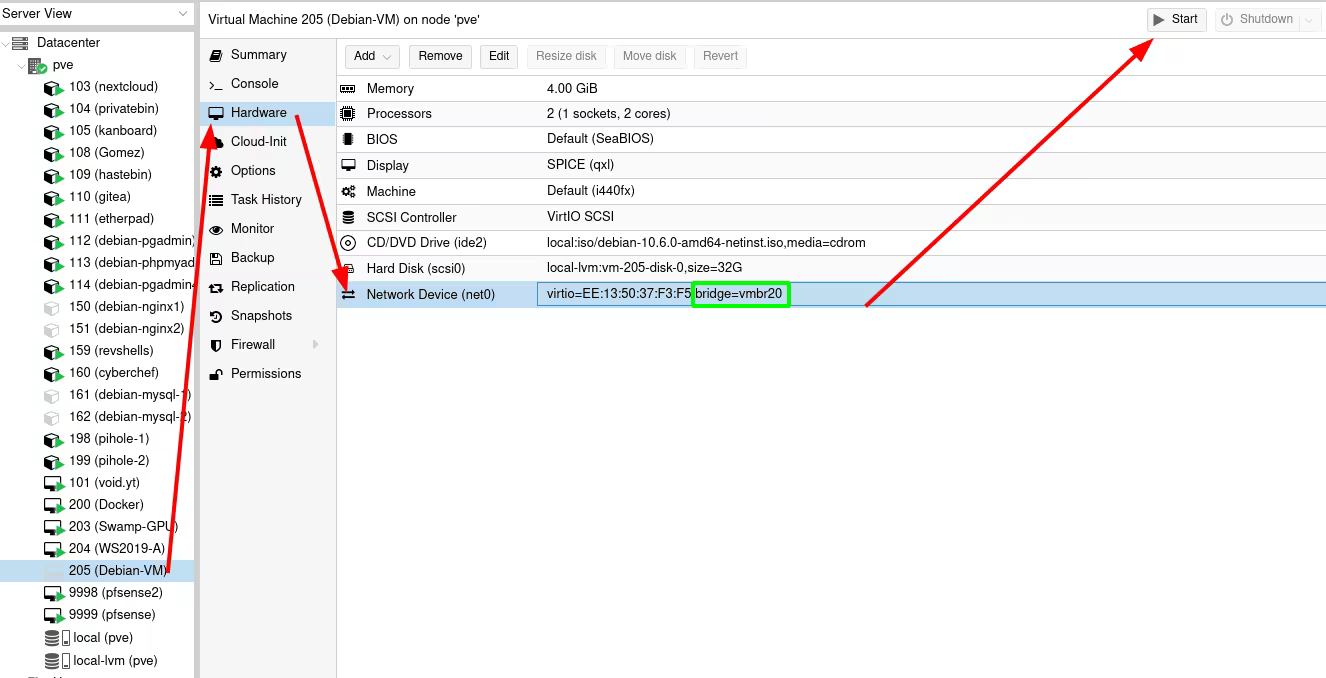Select container 198 (pihole-1)

109,439
